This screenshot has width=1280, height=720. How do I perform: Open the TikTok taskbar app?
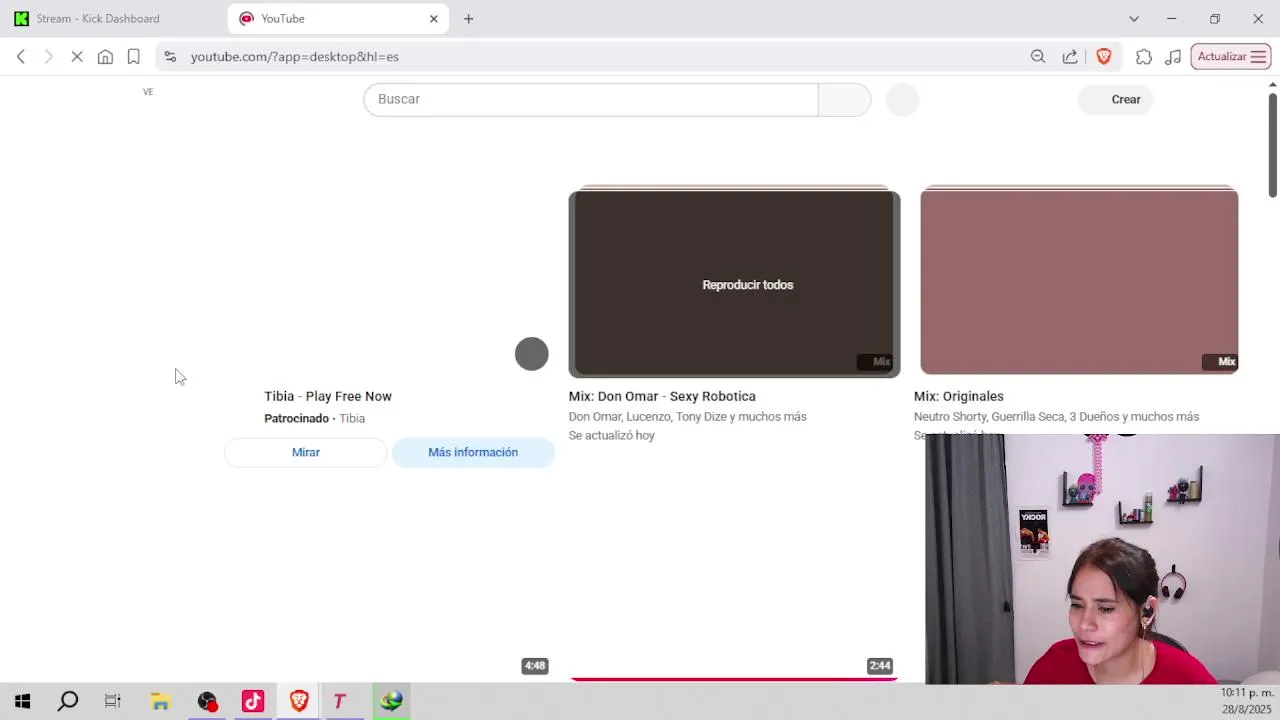(x=253, y=702)
